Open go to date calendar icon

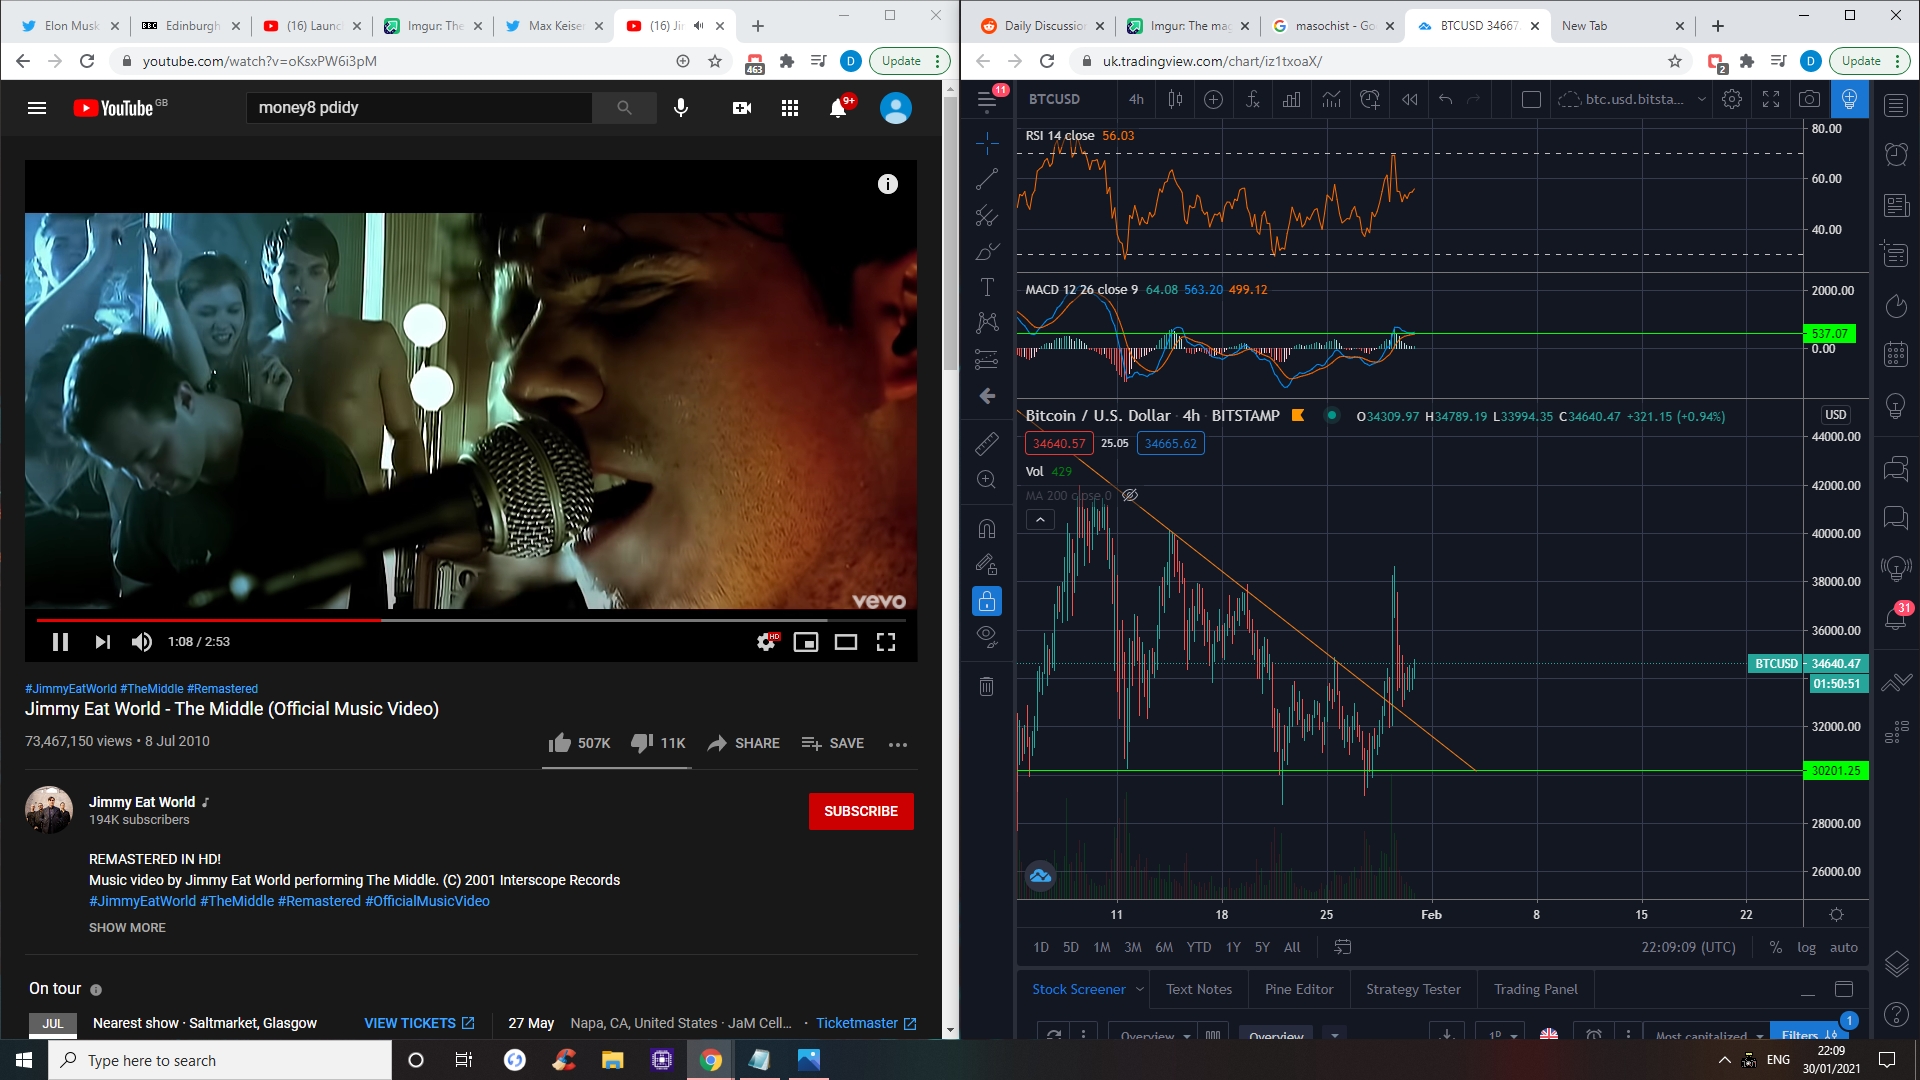pyautogui.click(x=1343, y=947)
